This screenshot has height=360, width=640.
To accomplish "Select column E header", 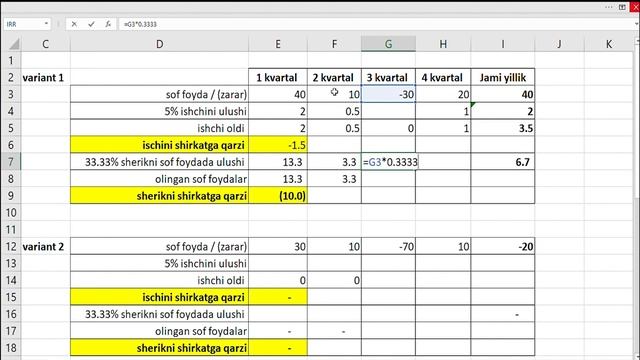I will coord(278,44).
